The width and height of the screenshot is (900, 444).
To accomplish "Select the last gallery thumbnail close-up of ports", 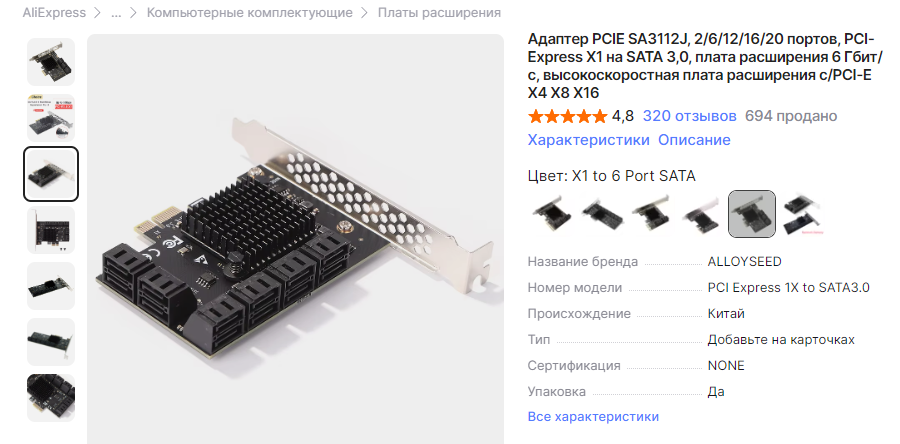I will 51,398.
